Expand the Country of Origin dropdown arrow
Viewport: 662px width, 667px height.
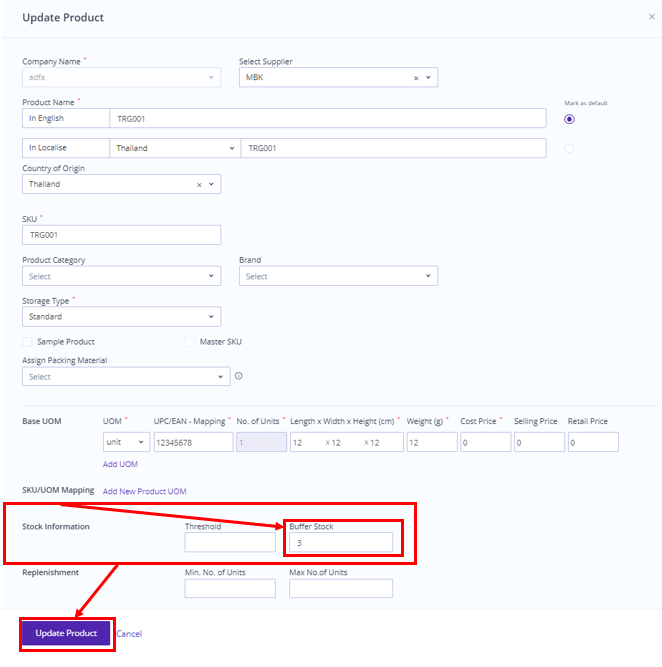pos(211,184)
